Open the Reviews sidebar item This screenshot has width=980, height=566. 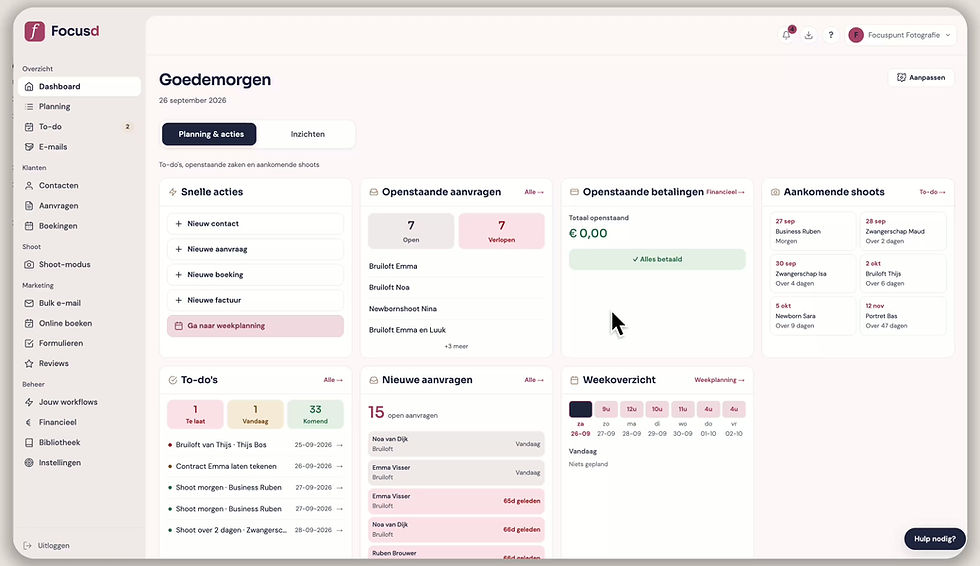point(79,363)
